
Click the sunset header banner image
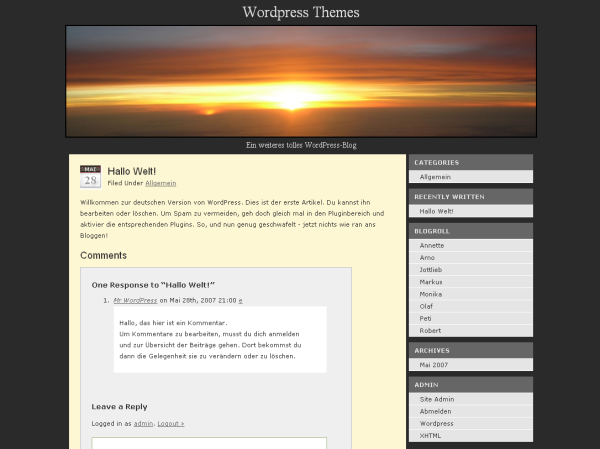(301, 81)
